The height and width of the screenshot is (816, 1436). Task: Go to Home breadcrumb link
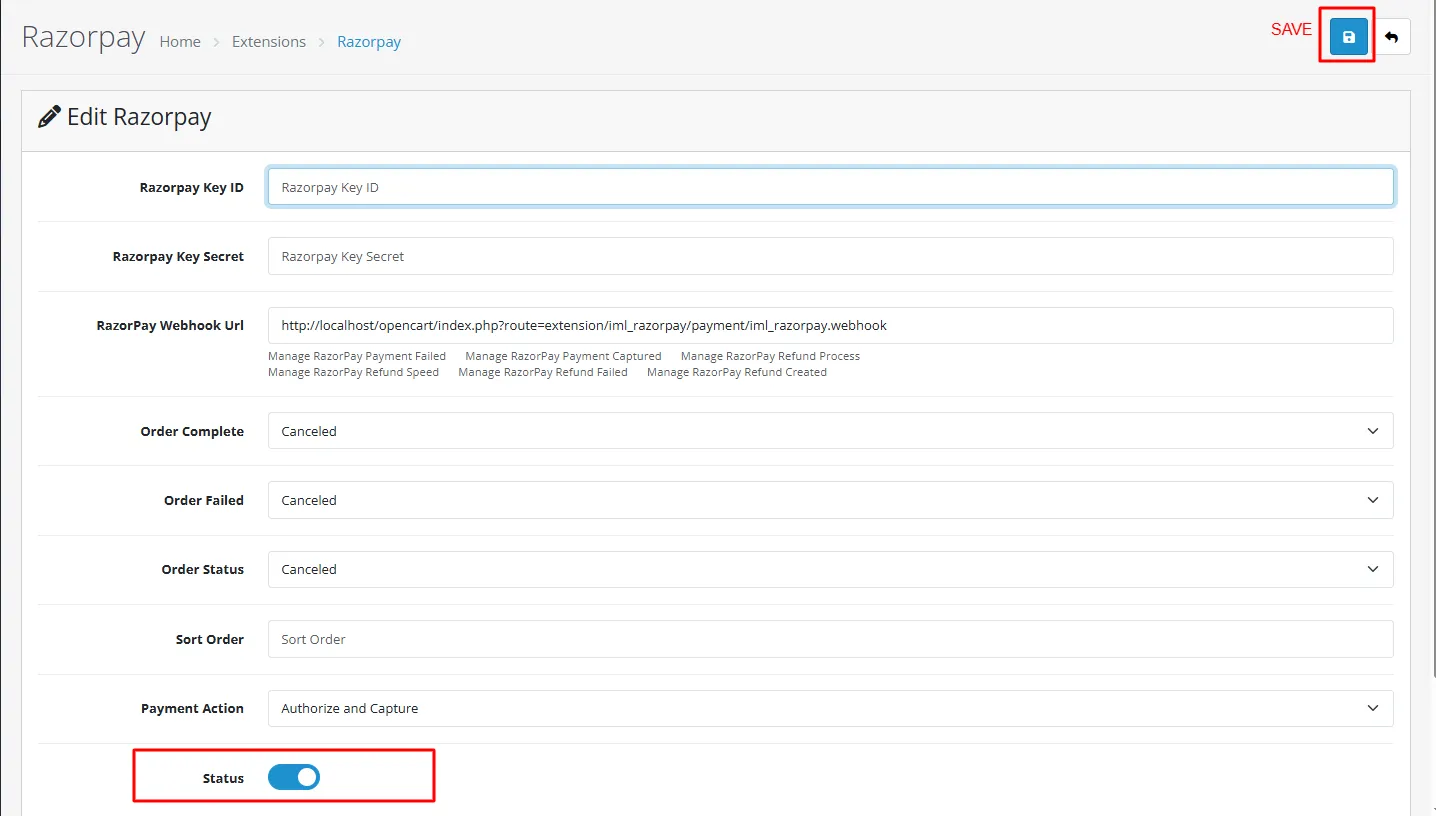180,42
